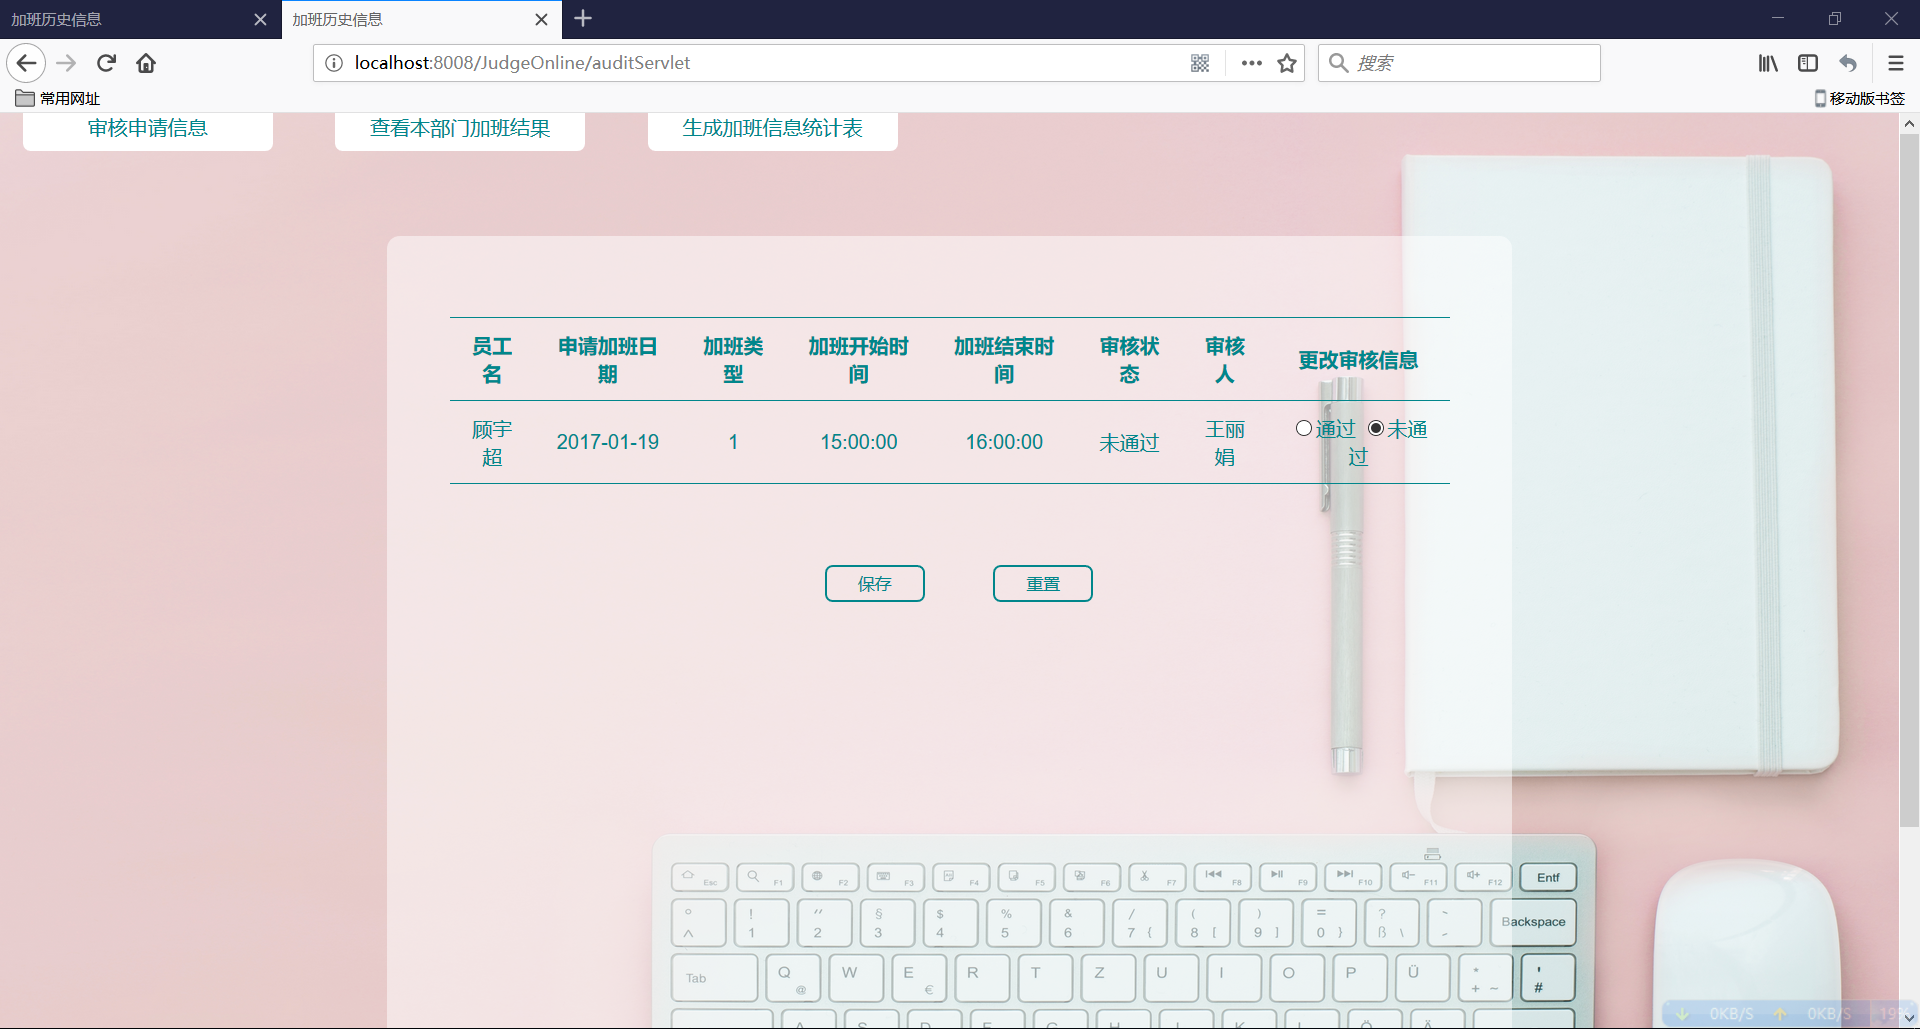Open the 常用网址 bookmarks folder
Viewport: 1920px width, 1029px height.
(x=58, y=98)
